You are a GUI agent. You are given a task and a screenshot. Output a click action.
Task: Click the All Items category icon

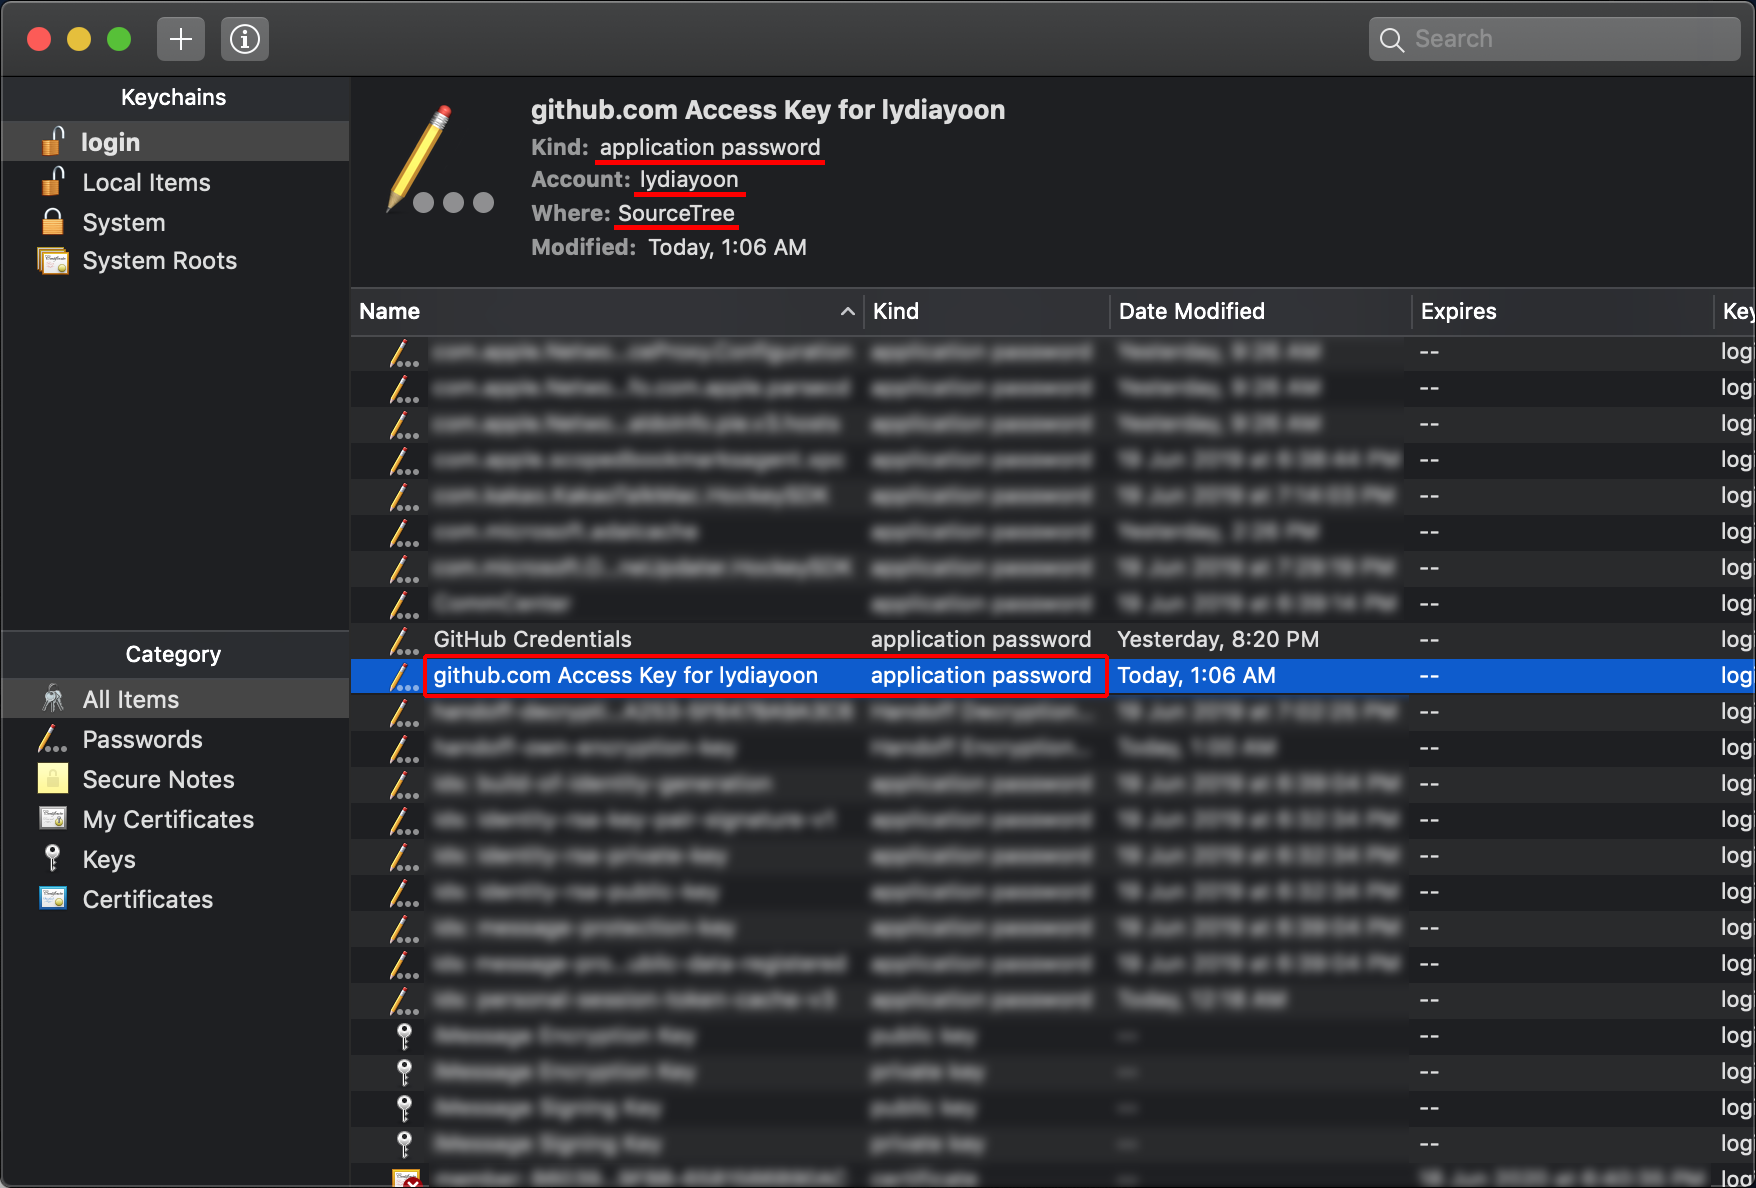pyautogui.click(x=53, y=698)
